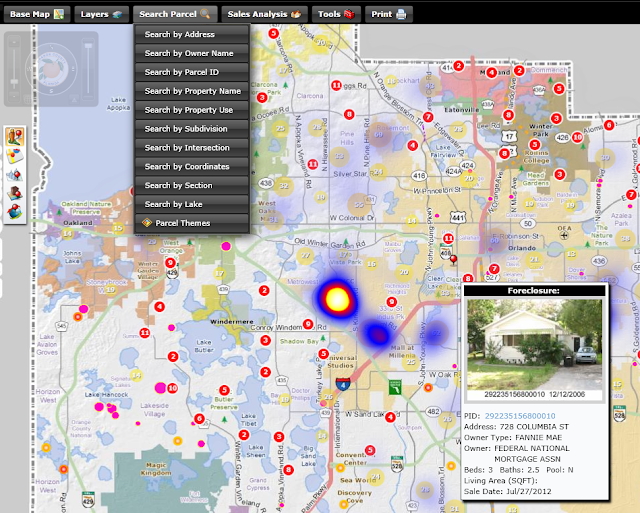Click the up-arrow button in navigation panel
The width and height of the screenshot is (640, 513).
tap(74, 98)
